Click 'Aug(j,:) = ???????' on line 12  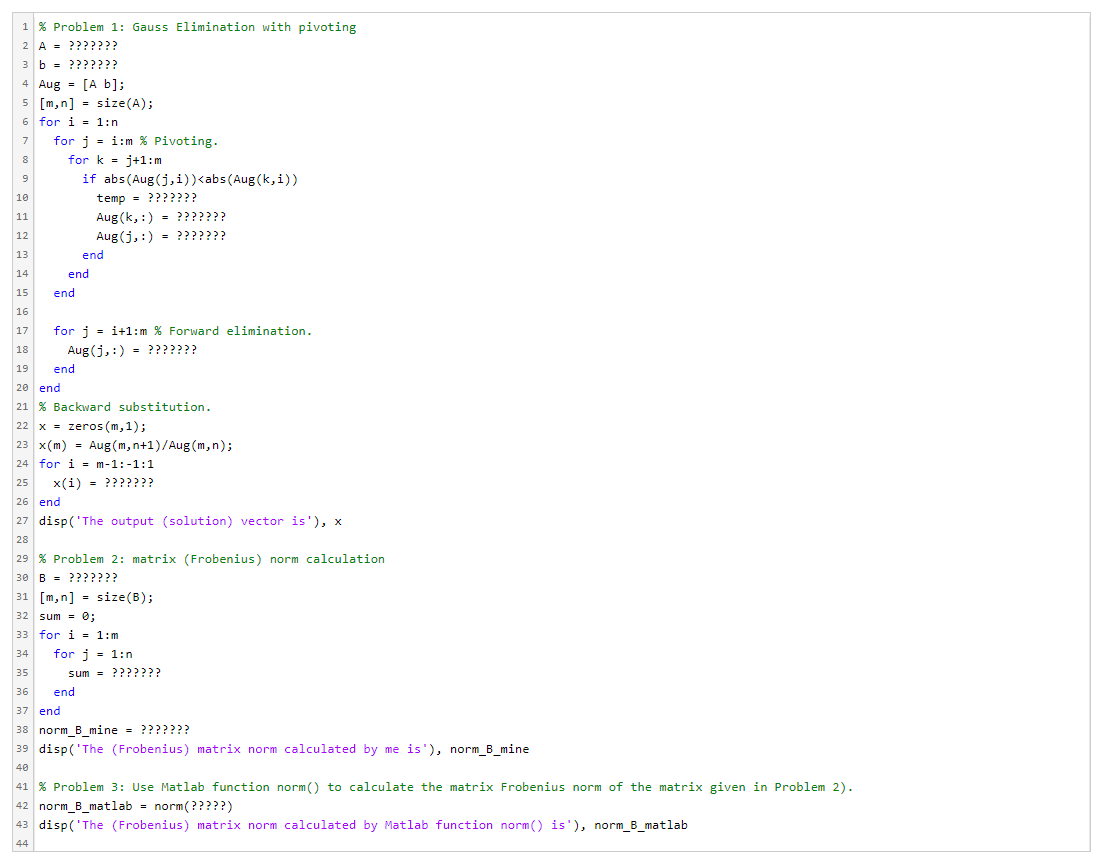[x=161, y=236]
